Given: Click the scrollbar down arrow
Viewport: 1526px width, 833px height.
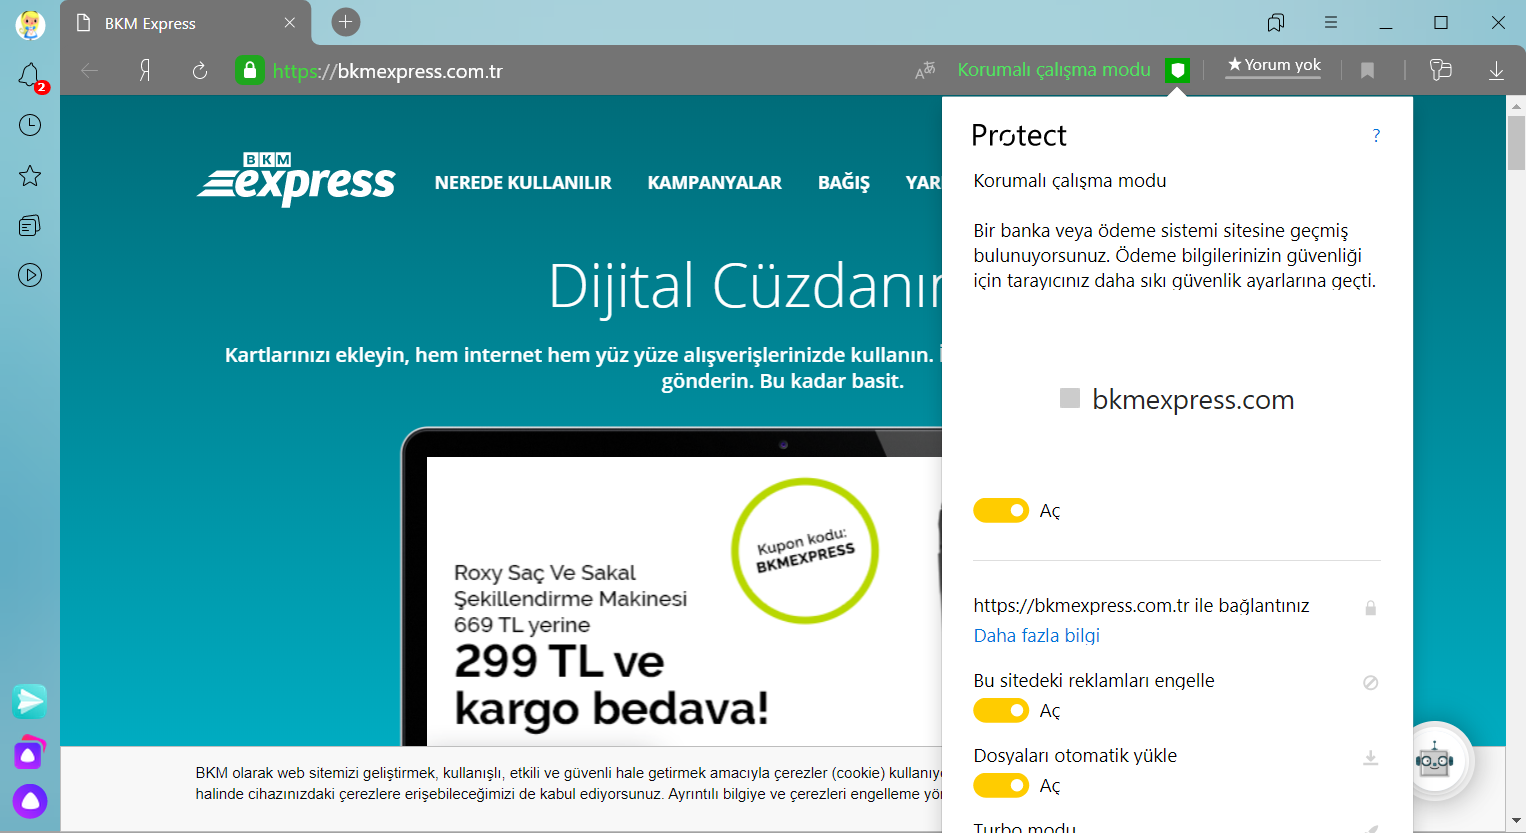Looking at the screenshot, I should coord(1516,822).
